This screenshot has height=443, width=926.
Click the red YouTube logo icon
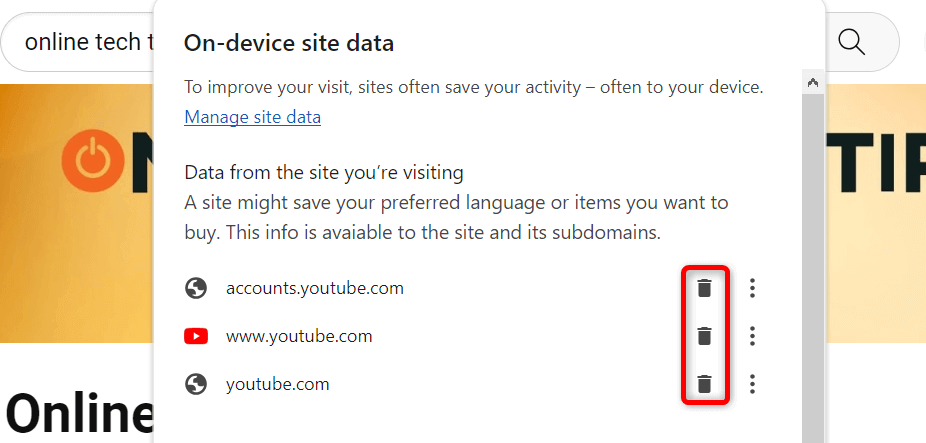pos(196,336)
